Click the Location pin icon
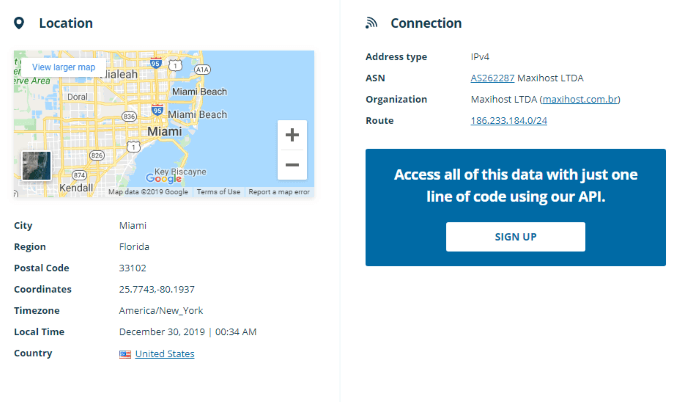680x402 pixels. coord(18,23)
